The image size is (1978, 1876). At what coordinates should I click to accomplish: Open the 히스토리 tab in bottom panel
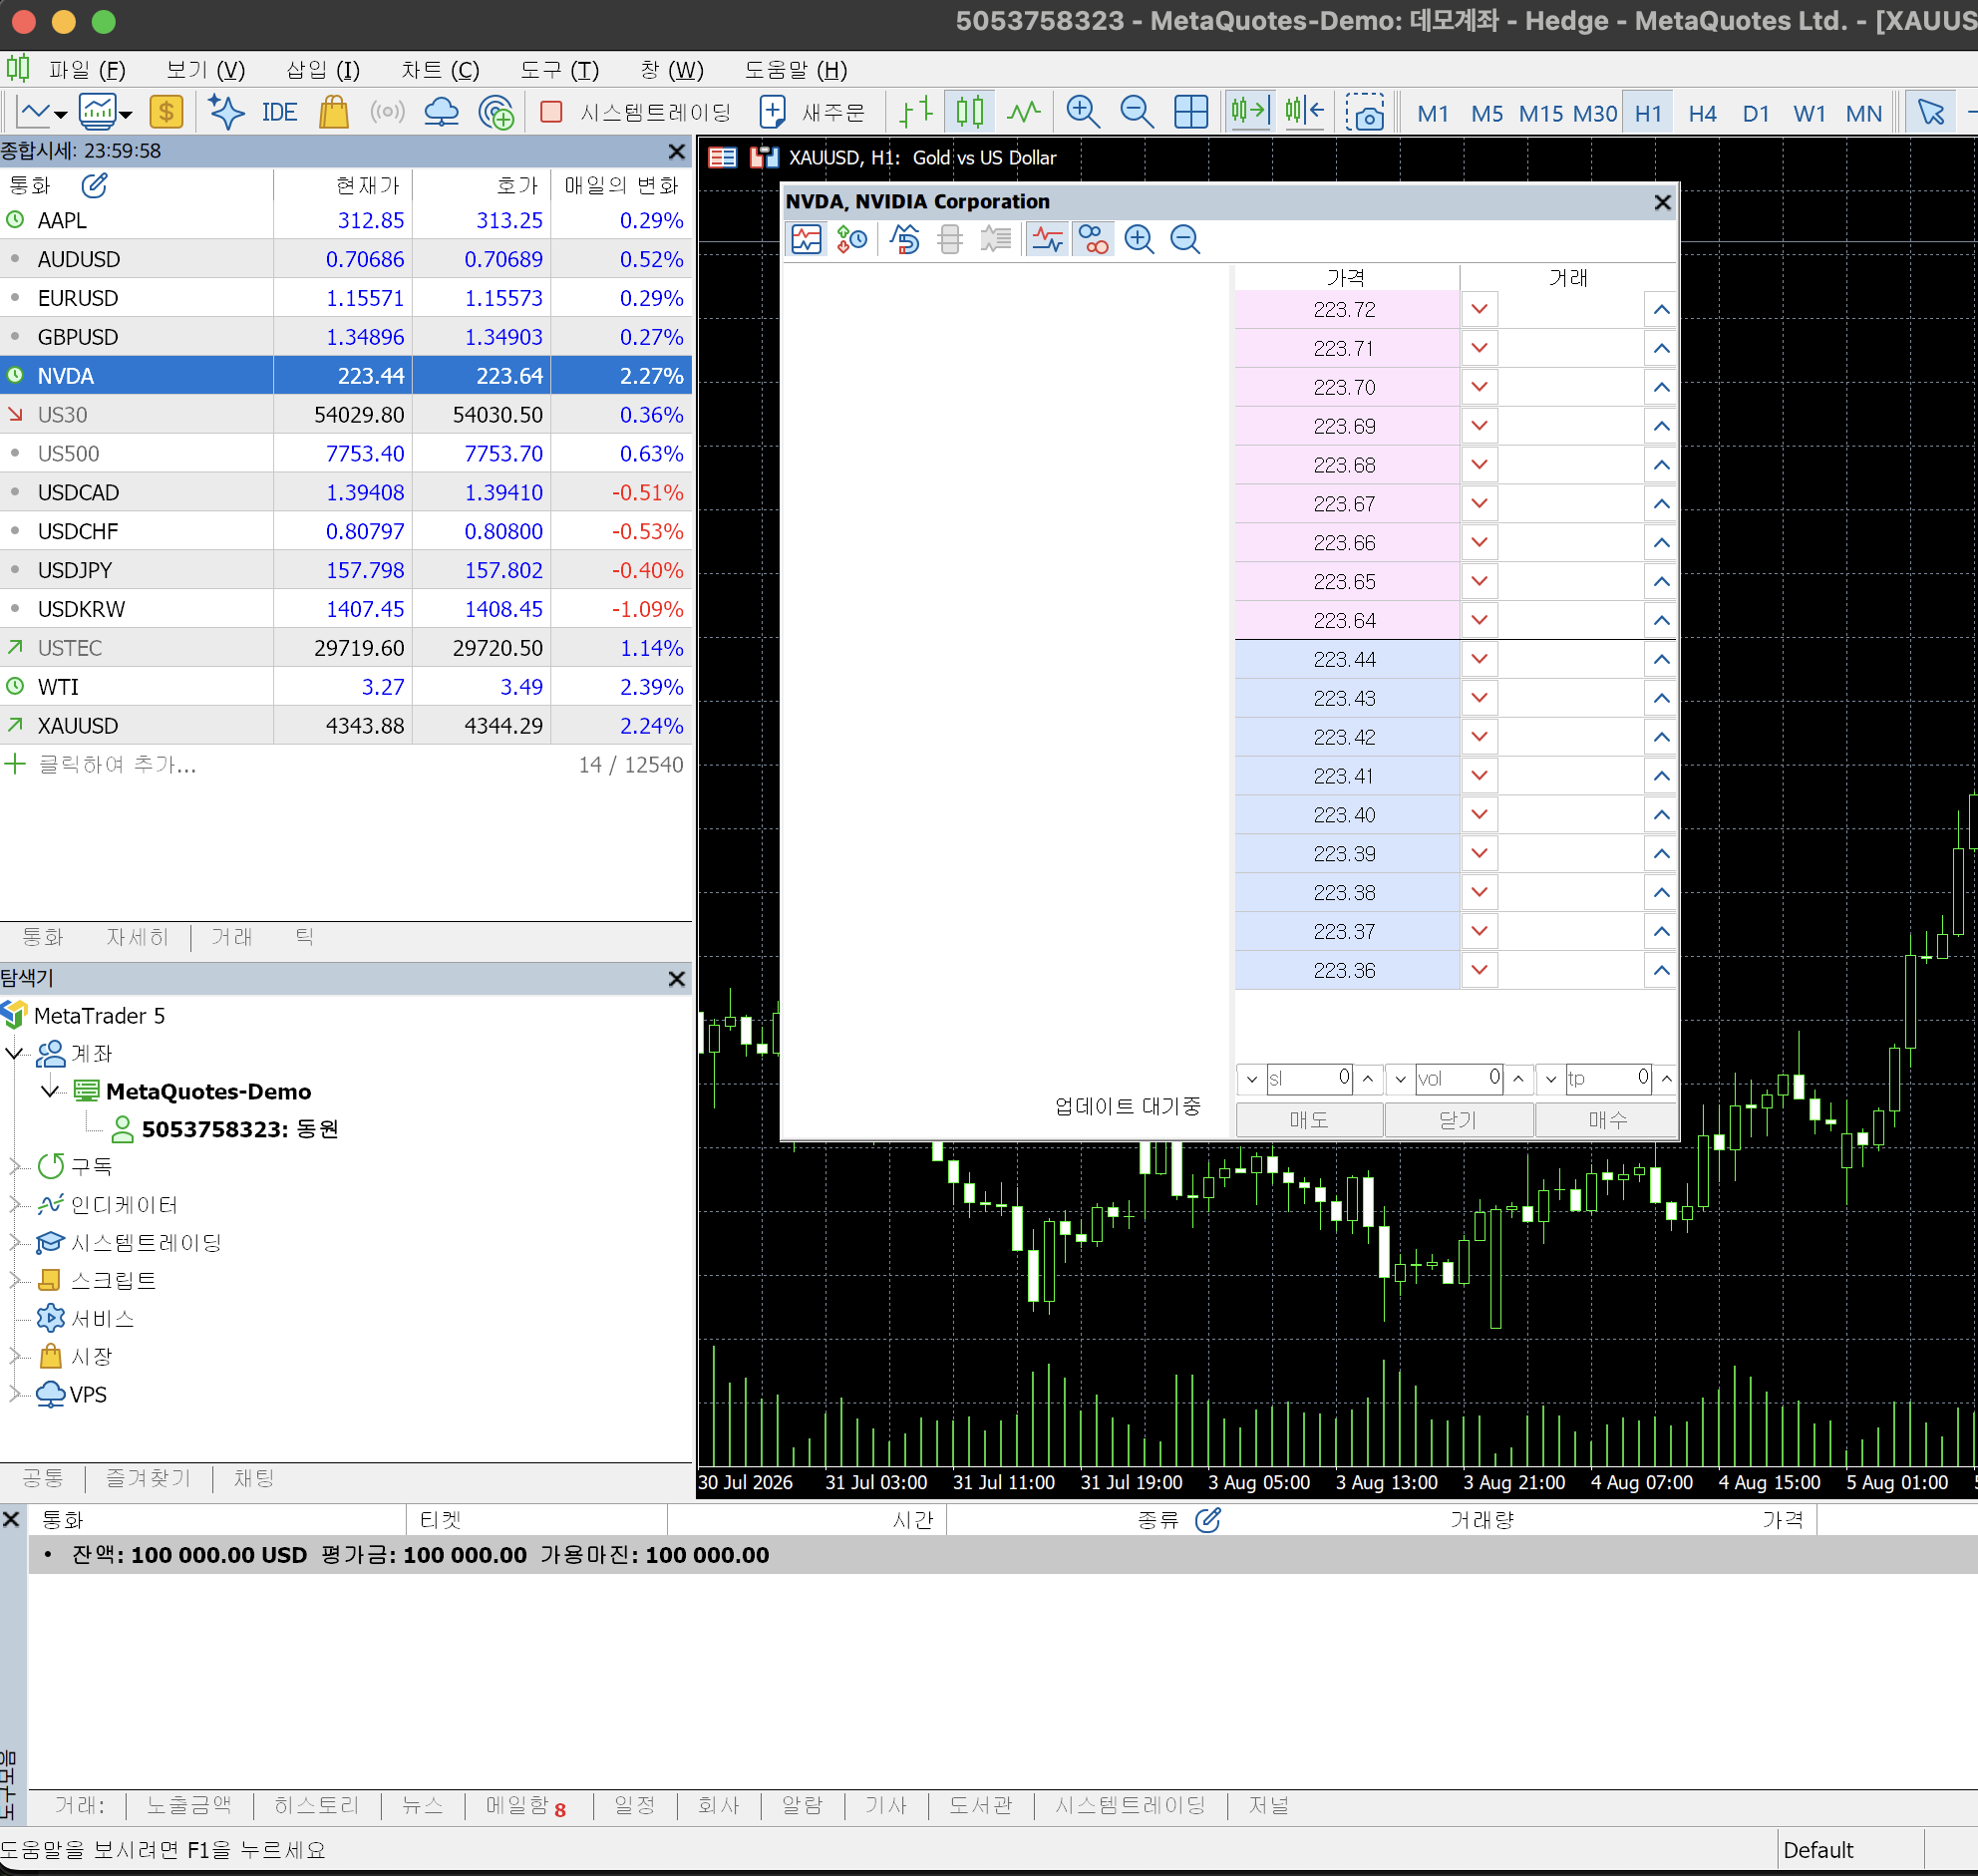[316, 1806]
